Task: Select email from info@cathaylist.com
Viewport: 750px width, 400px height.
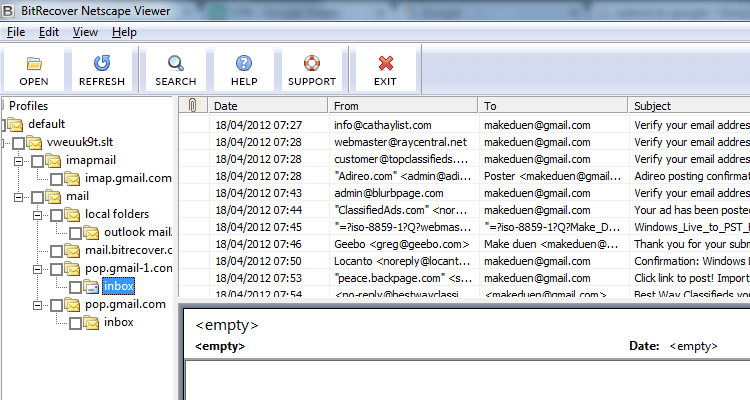Action: [x=464, y=125]
